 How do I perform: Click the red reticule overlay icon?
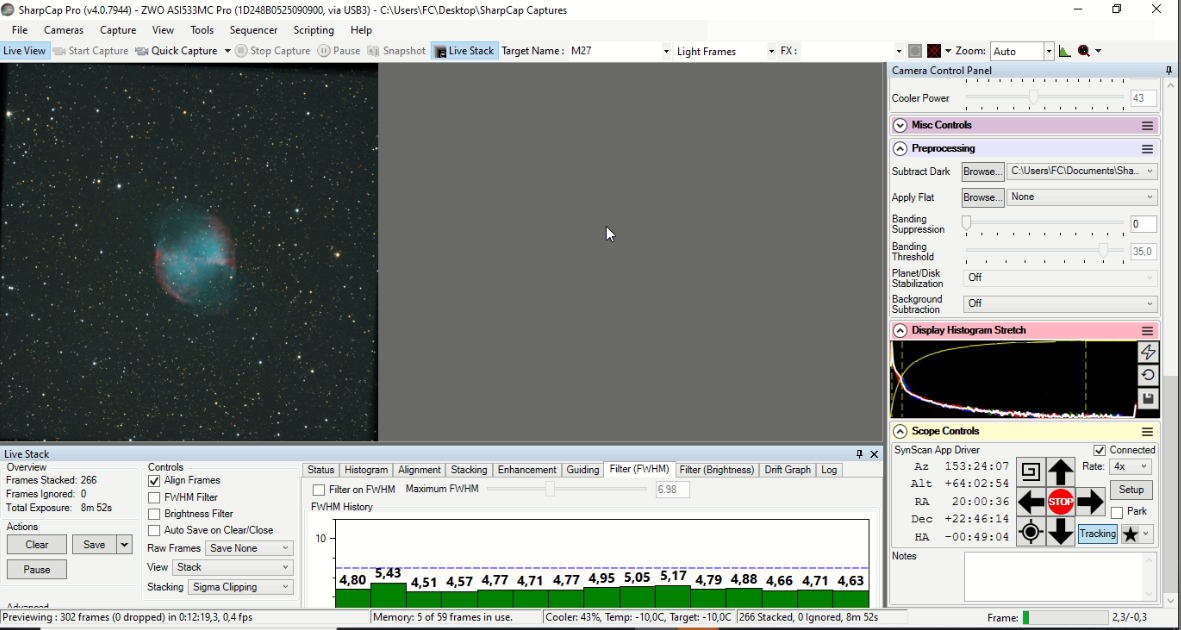tap(934, 51)
